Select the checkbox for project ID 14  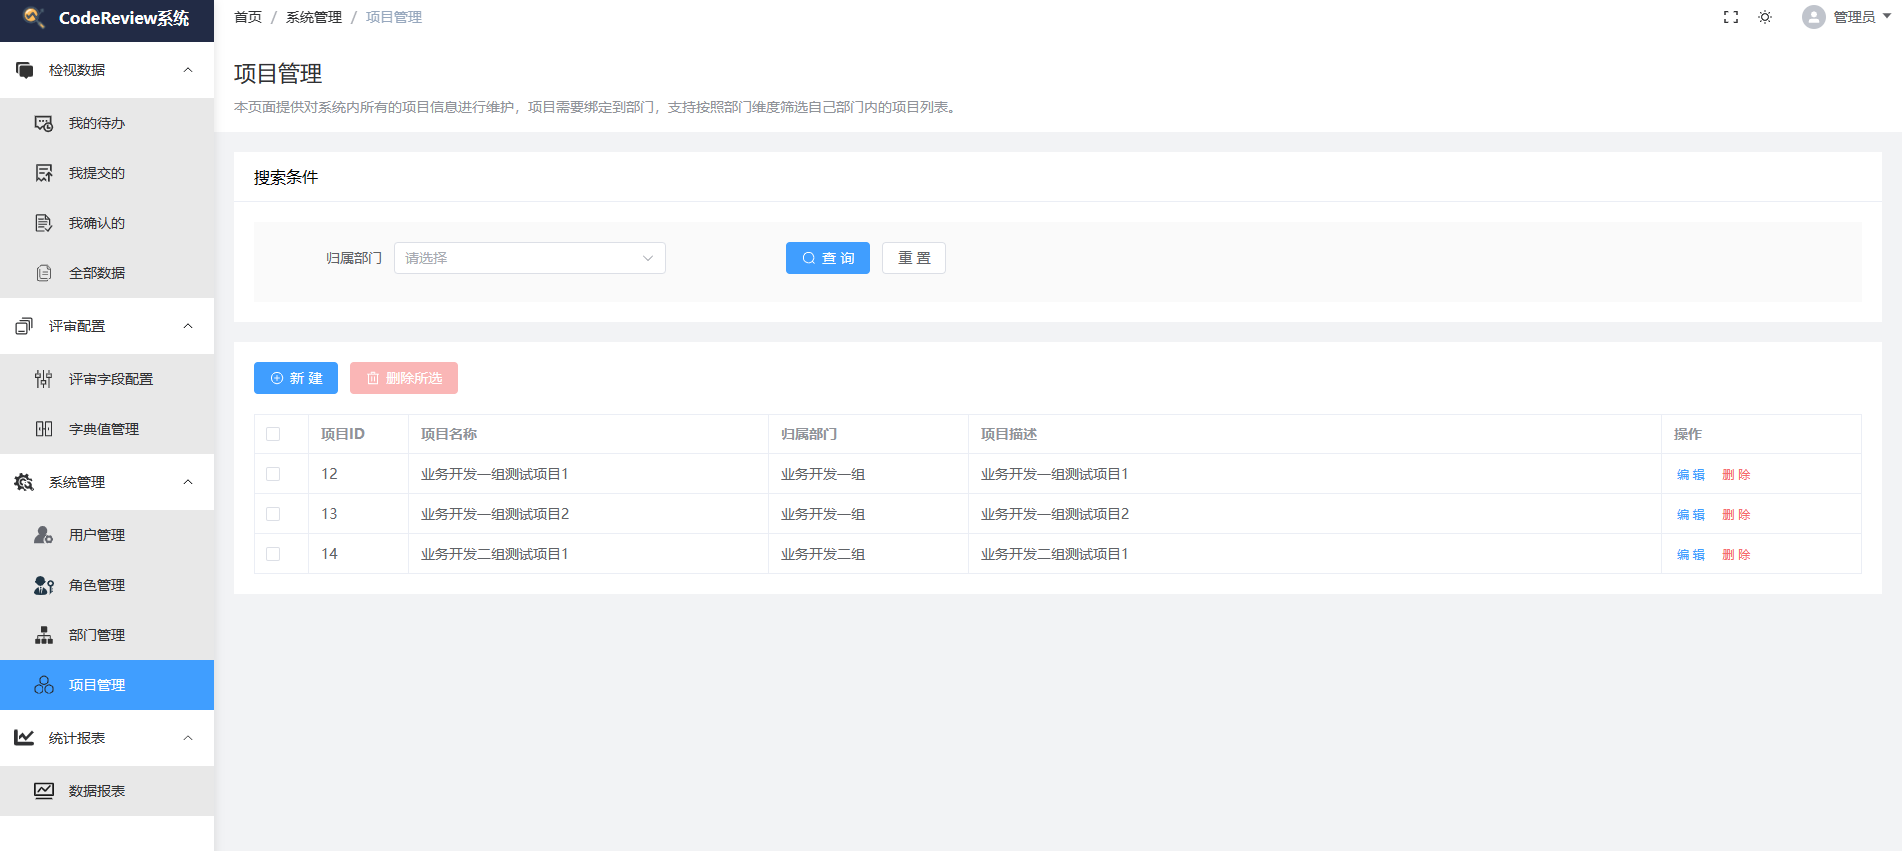click(273, 554)
